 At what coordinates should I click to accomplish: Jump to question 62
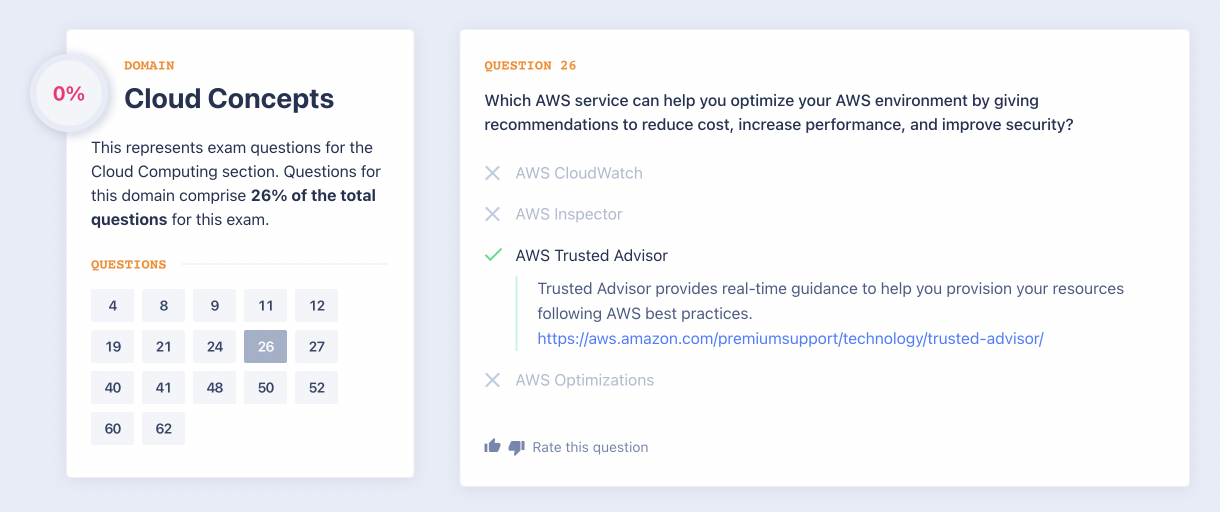(163, 429)
